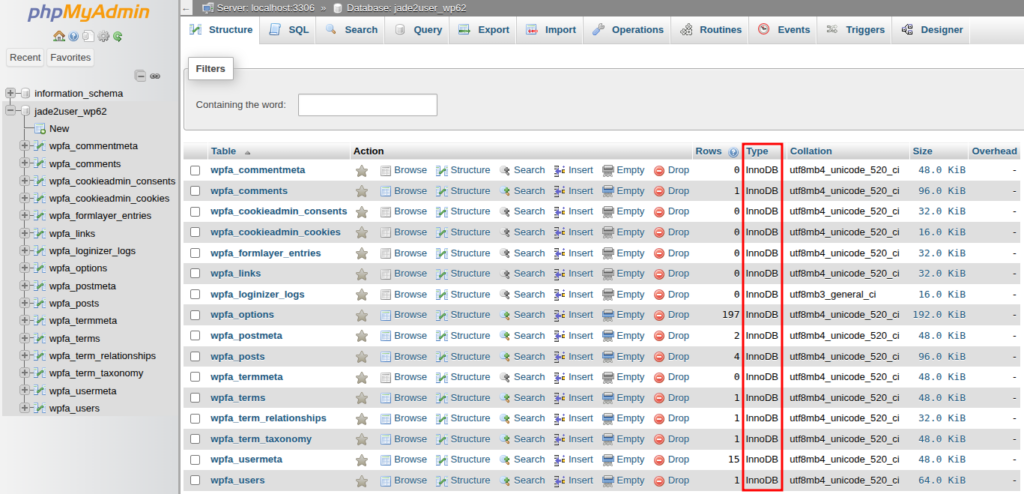The height and width of the screenshot is (494, 1024).
Task: Sort by the Table column header
Action: [223, 152]
